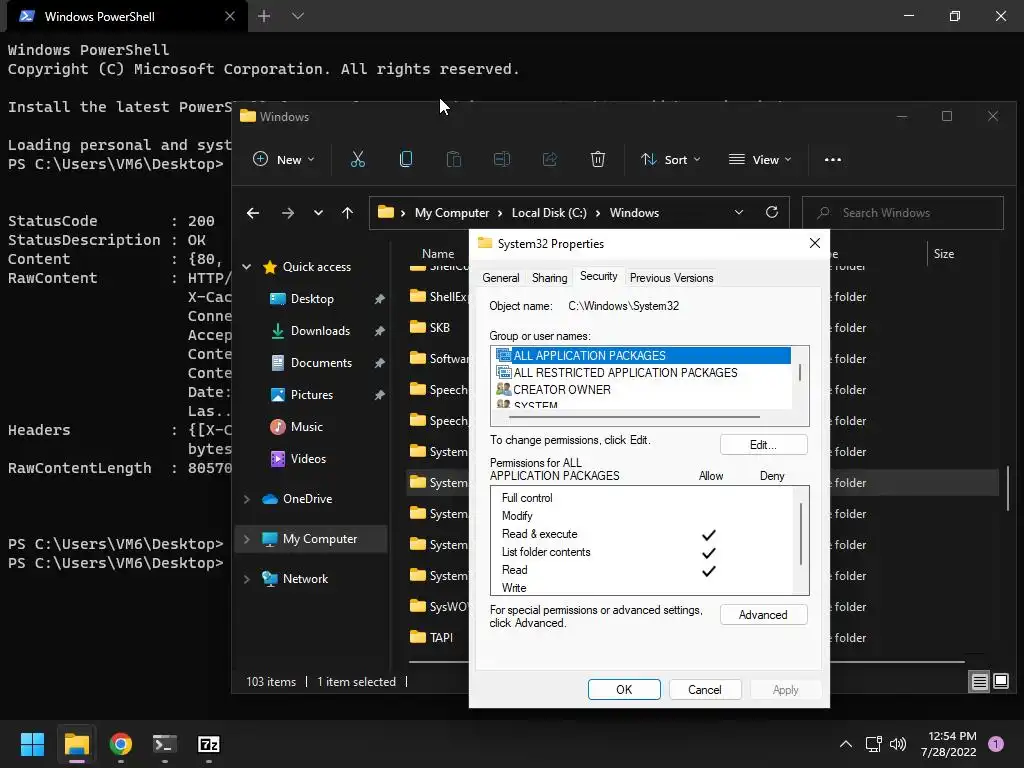This screenshot has height=768, width=1024.
Task: Click the network icon in system tray
Action: tap(873, 744)
